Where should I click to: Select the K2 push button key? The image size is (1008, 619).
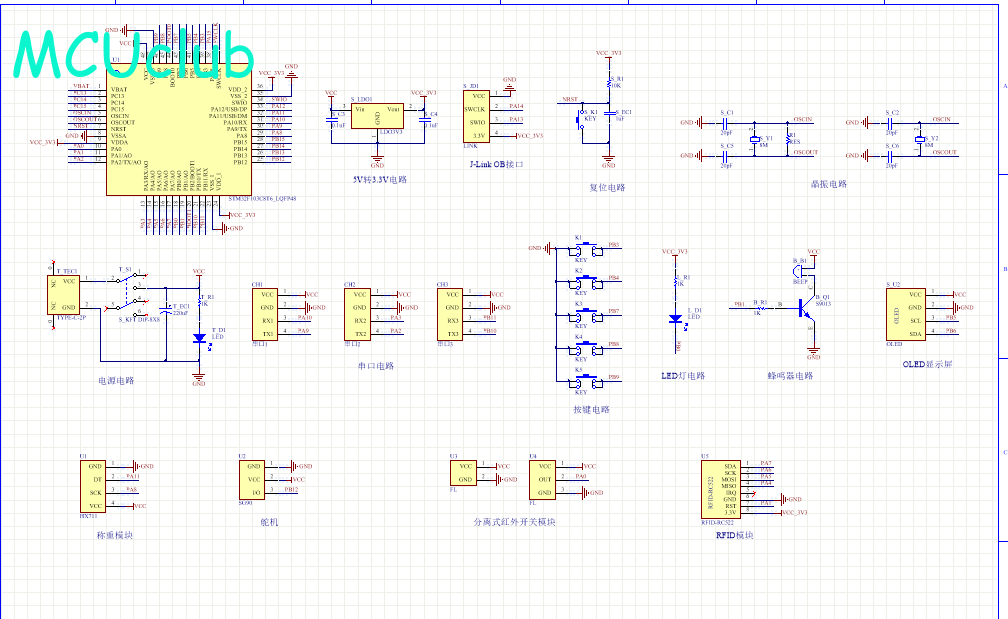coord(586,283)
